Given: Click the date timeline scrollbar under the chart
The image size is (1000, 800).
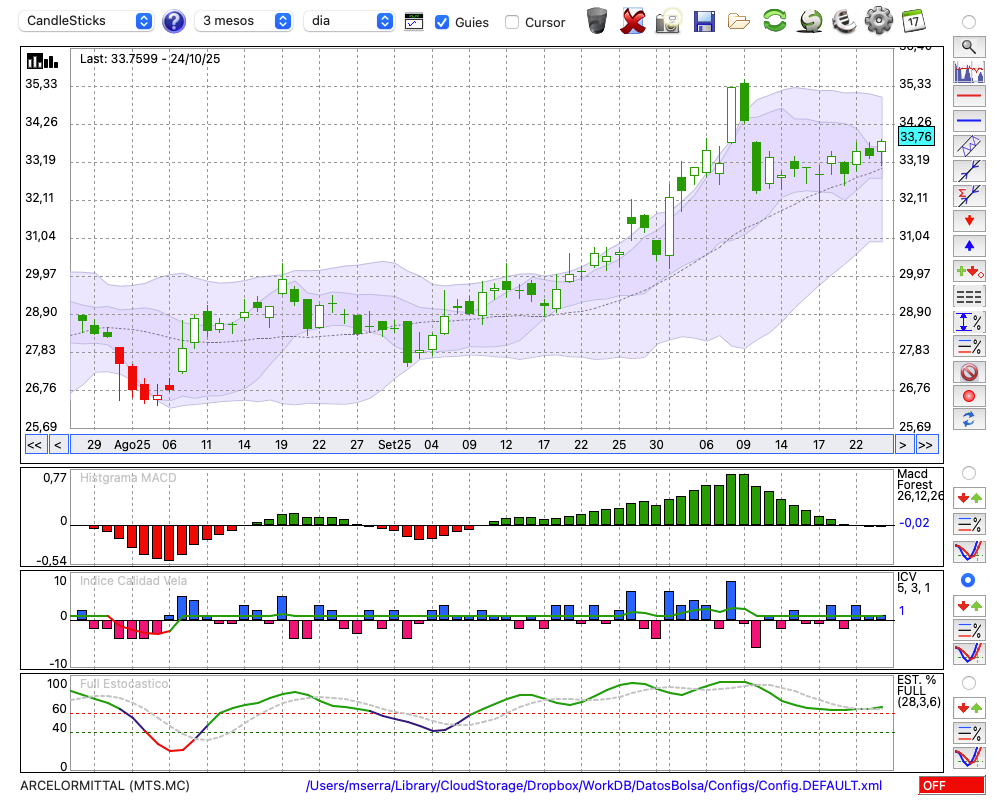Looking at the screenshot, I should coord(480,445).
